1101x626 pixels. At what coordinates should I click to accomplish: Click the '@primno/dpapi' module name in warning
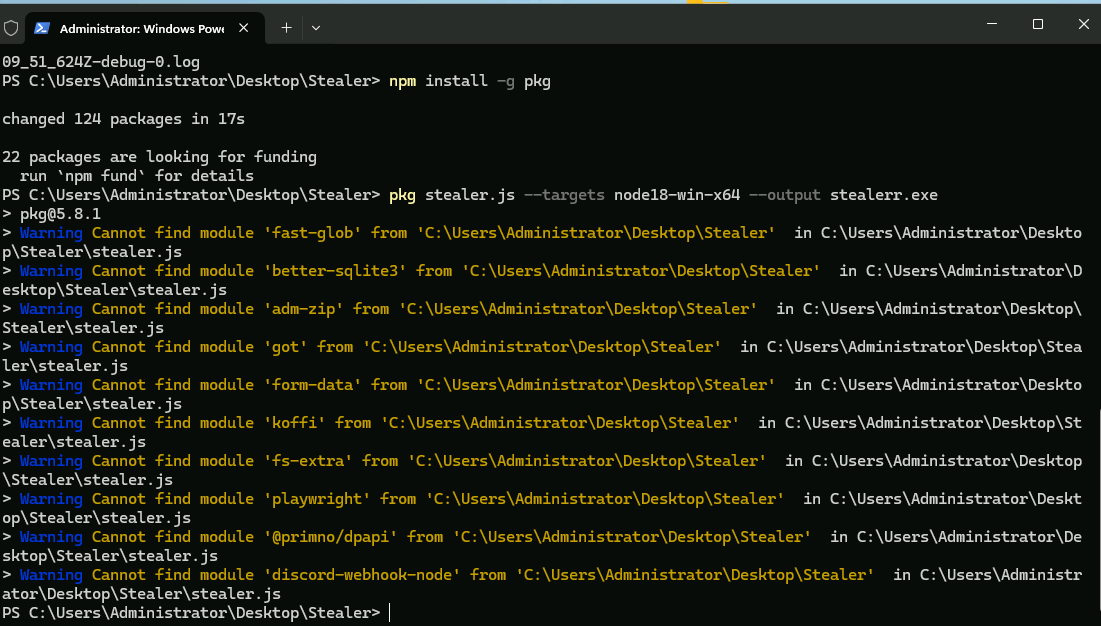click(331, 536)
